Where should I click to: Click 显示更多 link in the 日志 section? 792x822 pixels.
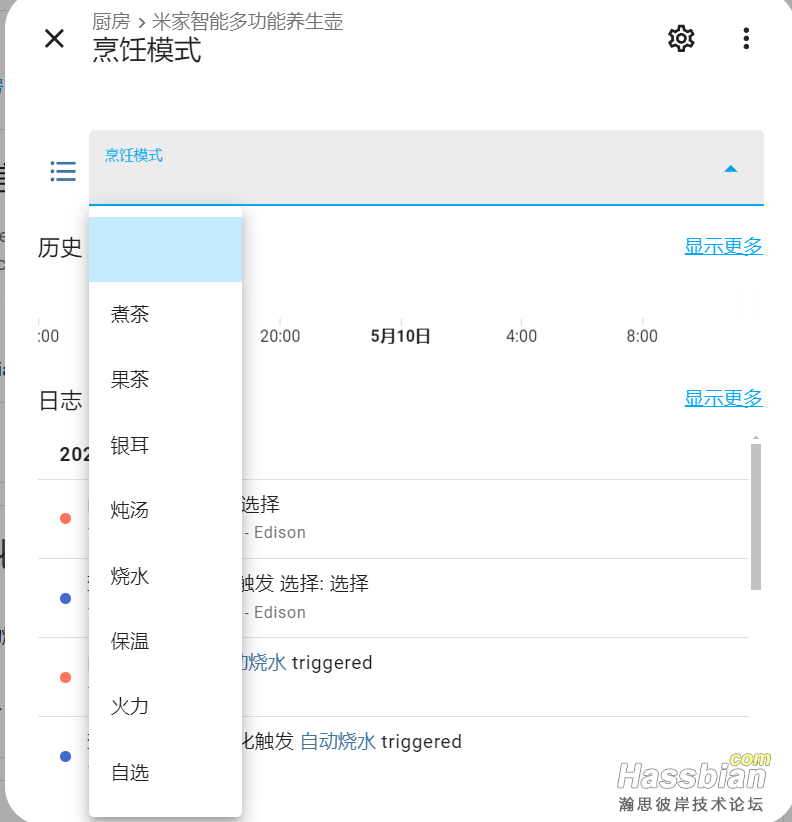coord(723,398)
